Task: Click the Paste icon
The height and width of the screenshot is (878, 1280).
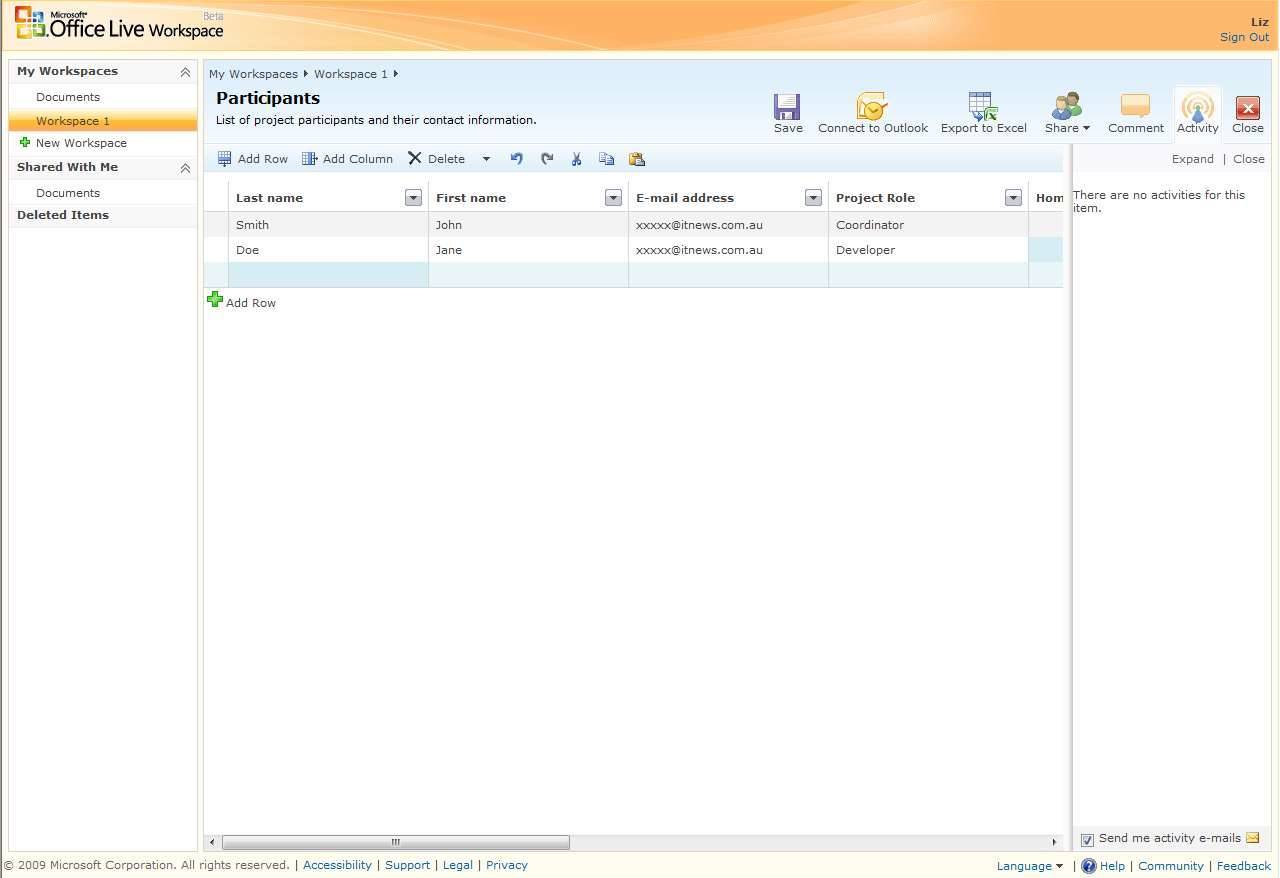Action: (x=637, y=158)
